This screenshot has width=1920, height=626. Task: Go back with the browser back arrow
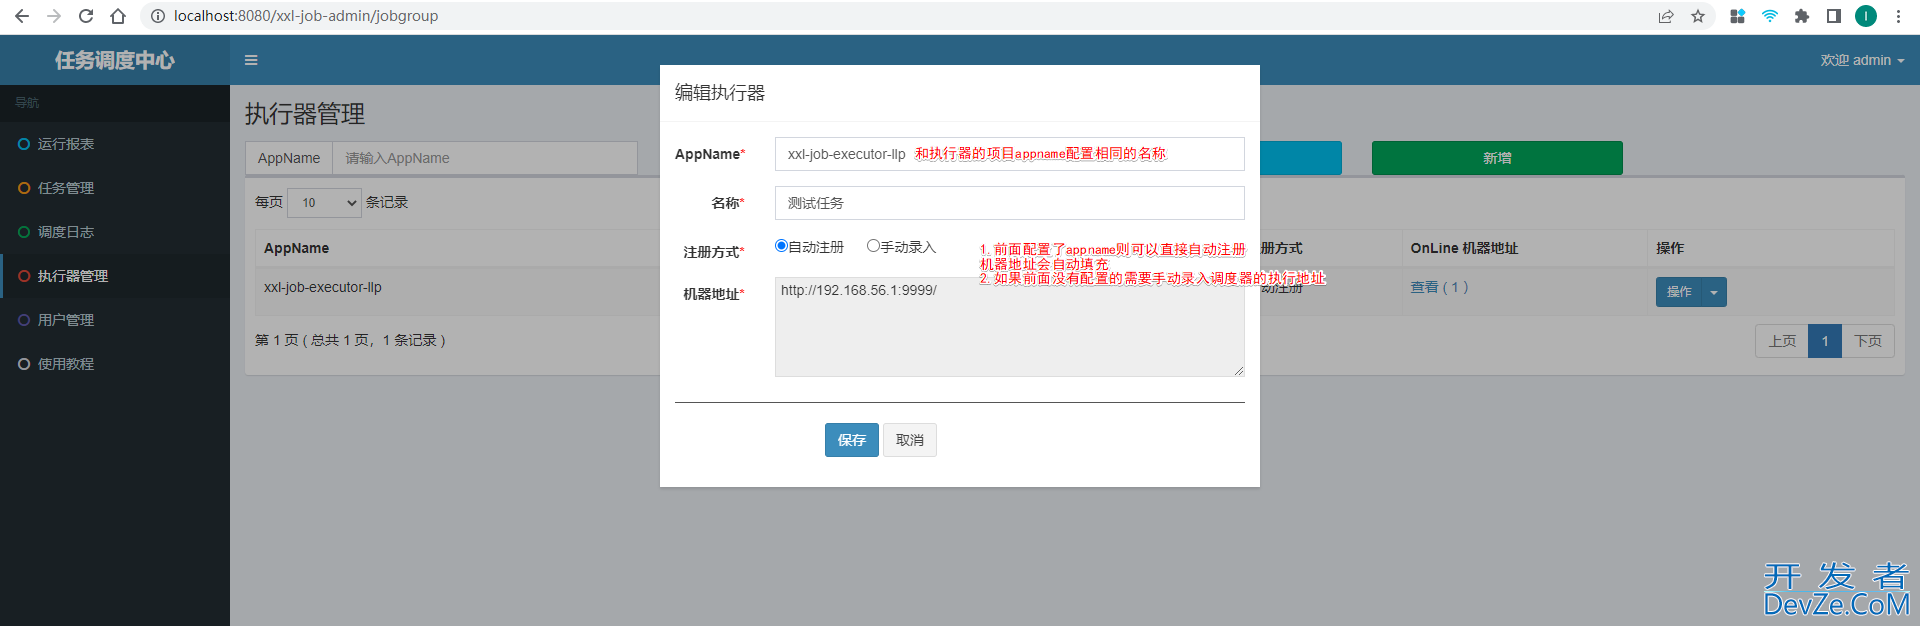pos(22,16)
